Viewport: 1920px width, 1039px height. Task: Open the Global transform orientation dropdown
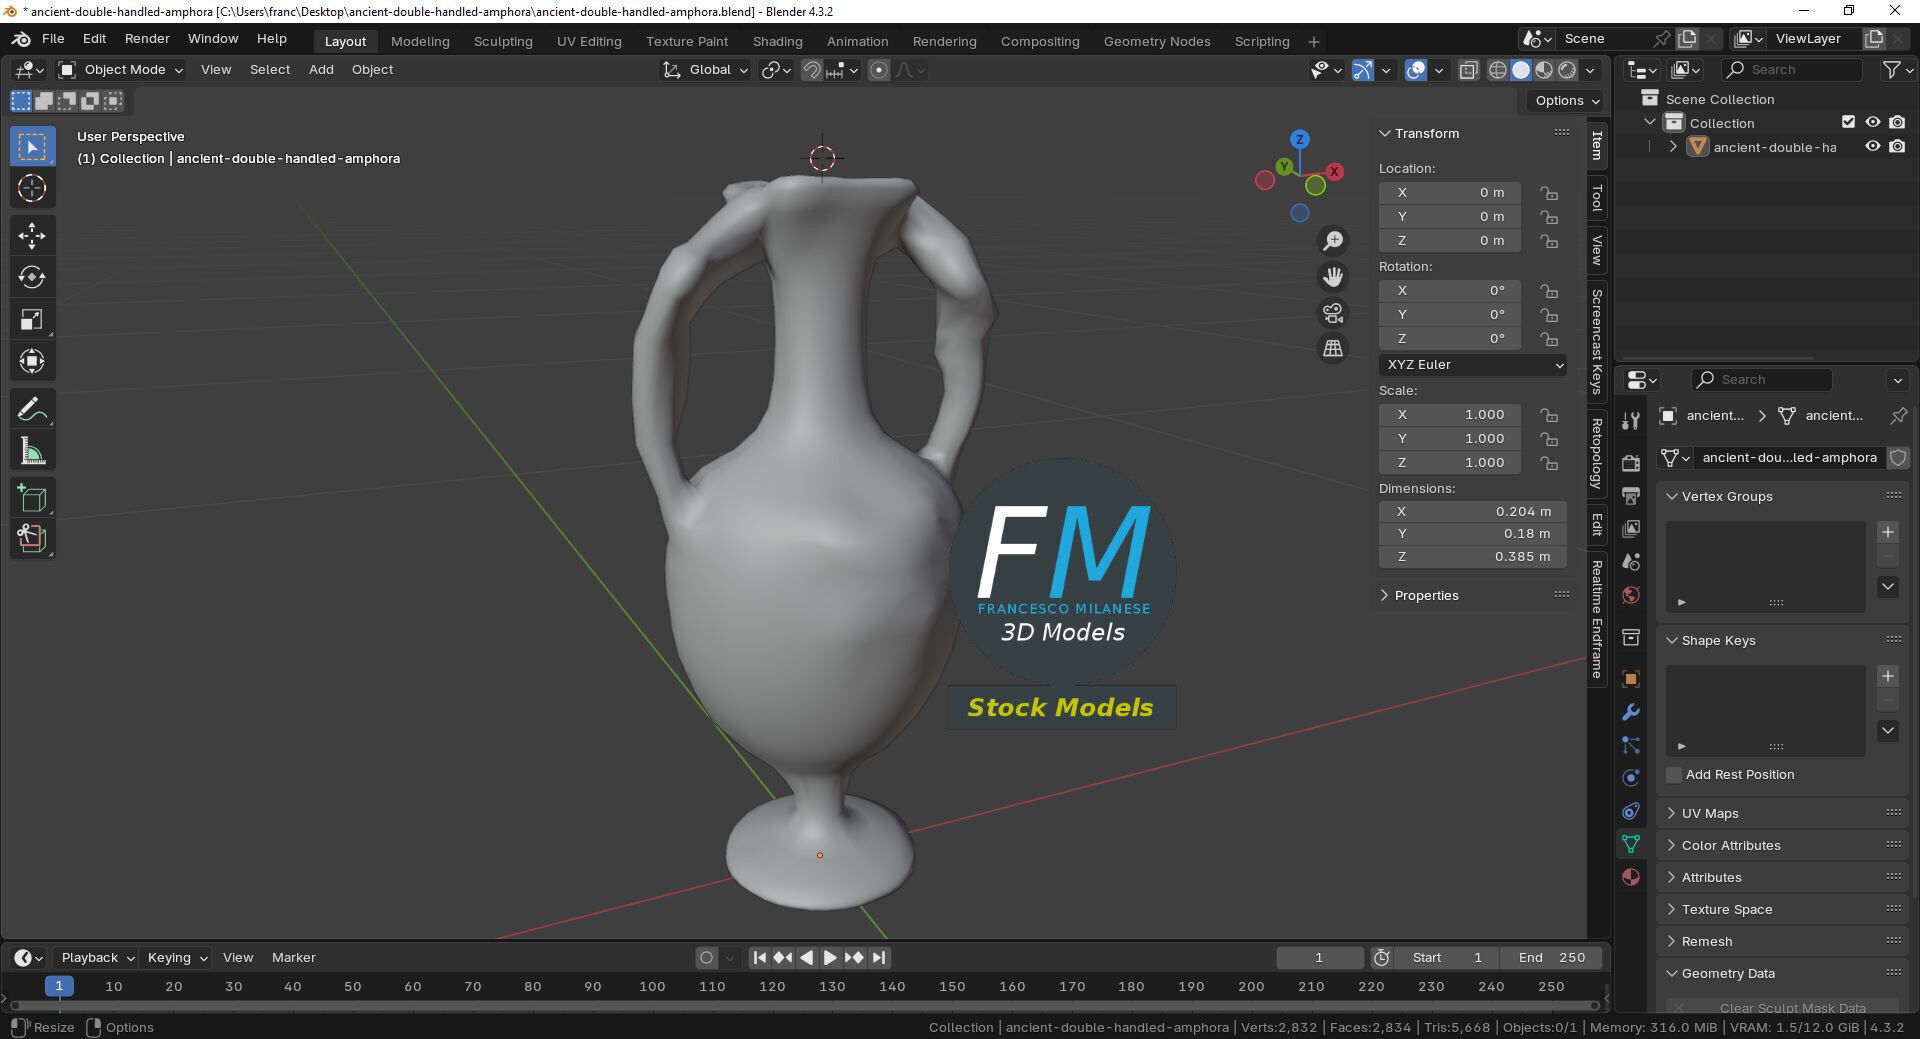706,70
